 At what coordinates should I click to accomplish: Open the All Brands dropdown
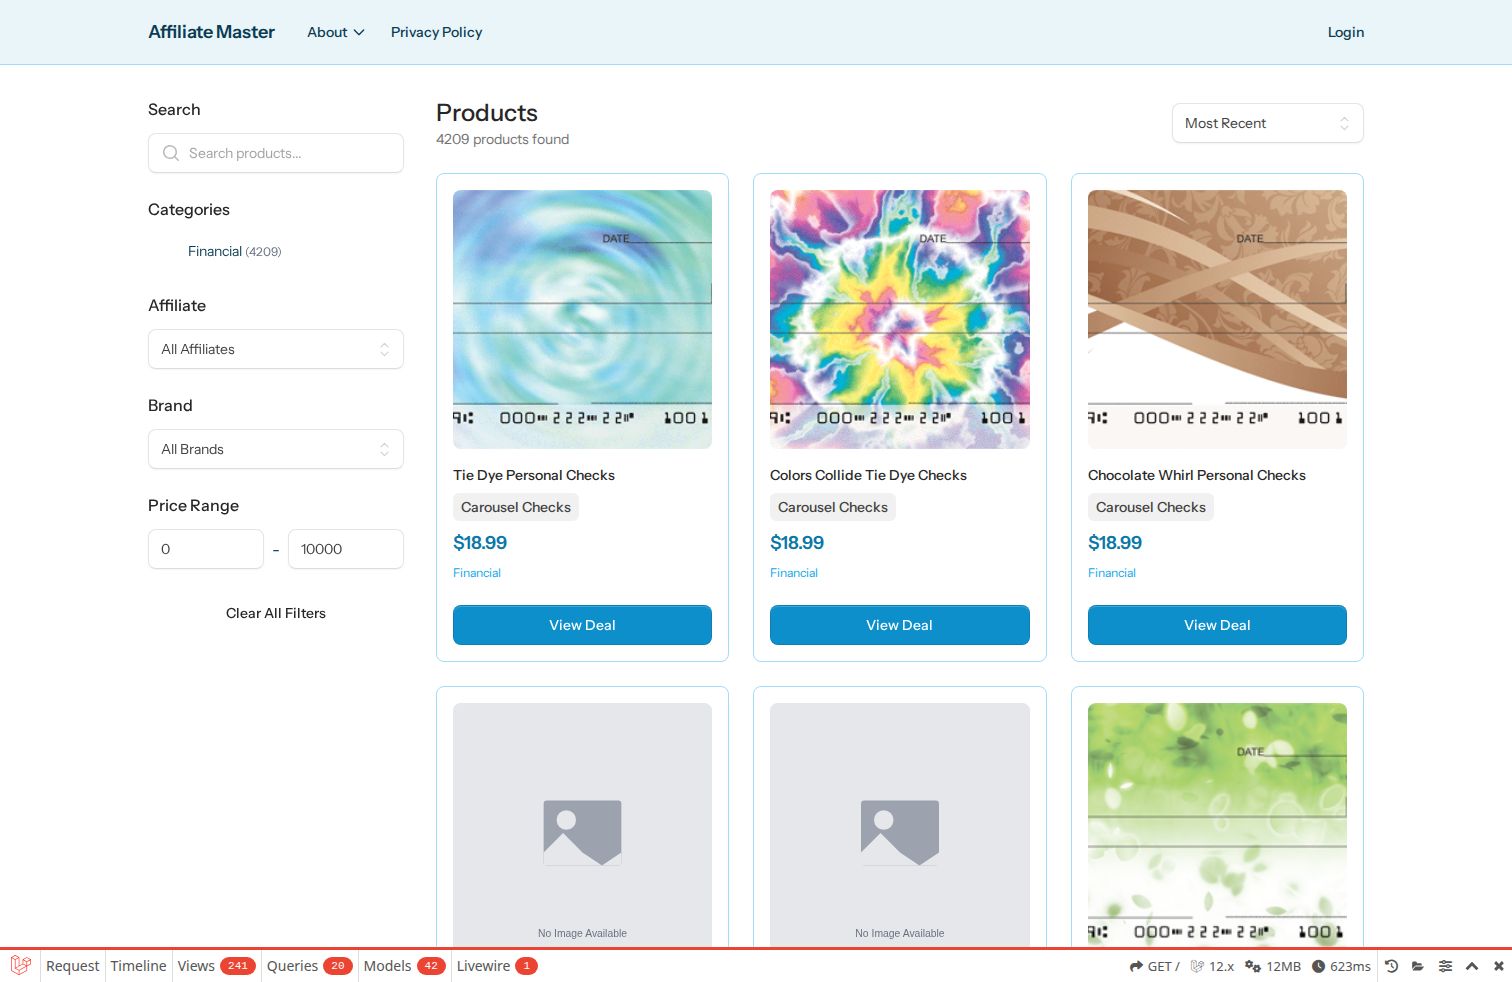(x=276, y=449)
